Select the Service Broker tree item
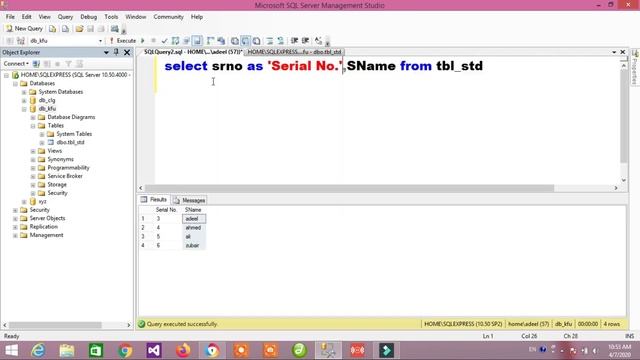This screenshot has width=640, height=360. coord(65,176)
